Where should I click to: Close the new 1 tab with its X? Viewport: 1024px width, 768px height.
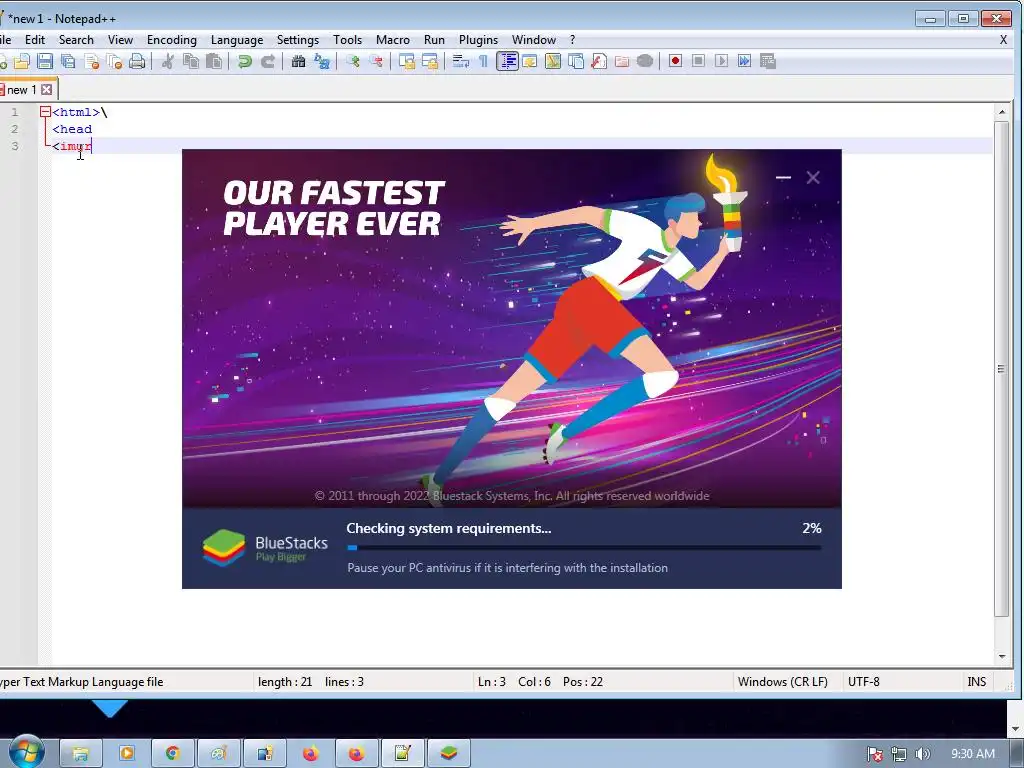[x=46, y=89]
